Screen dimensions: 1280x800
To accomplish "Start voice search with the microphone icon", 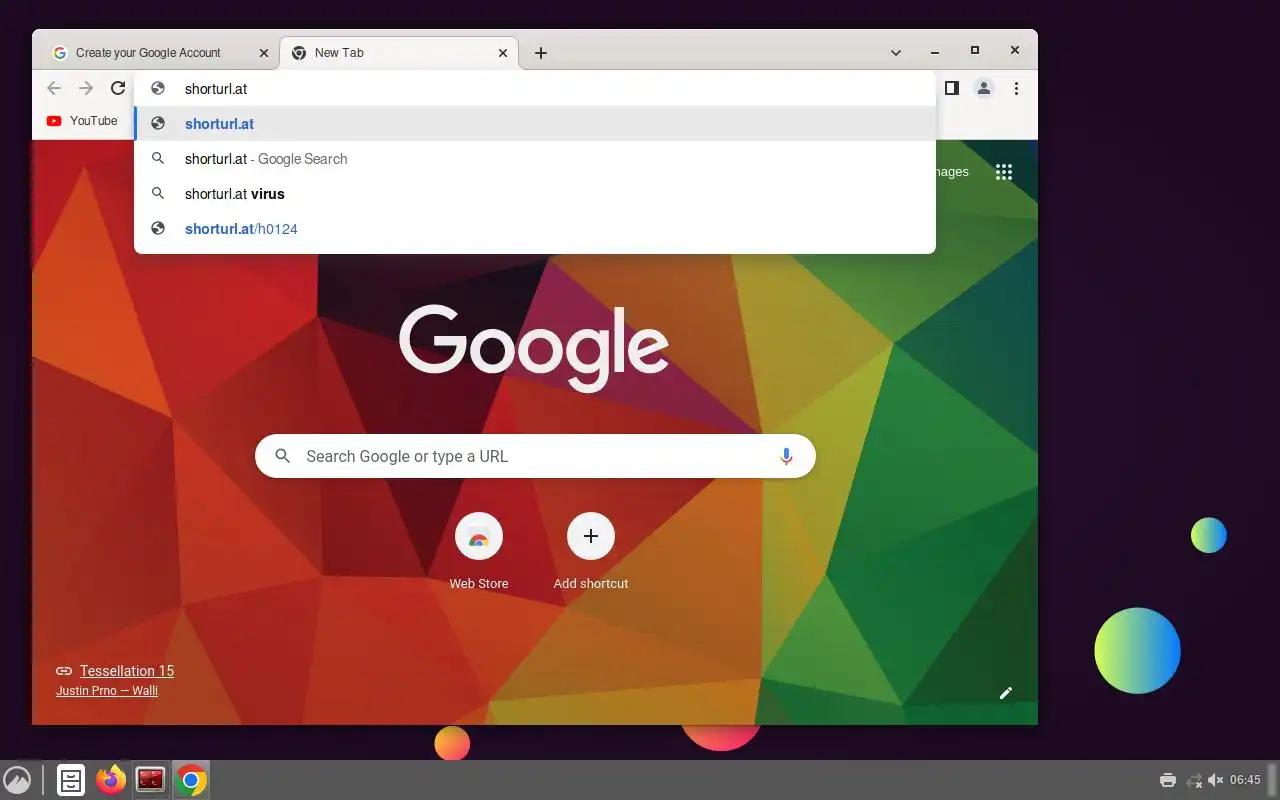I will [786, 456].
